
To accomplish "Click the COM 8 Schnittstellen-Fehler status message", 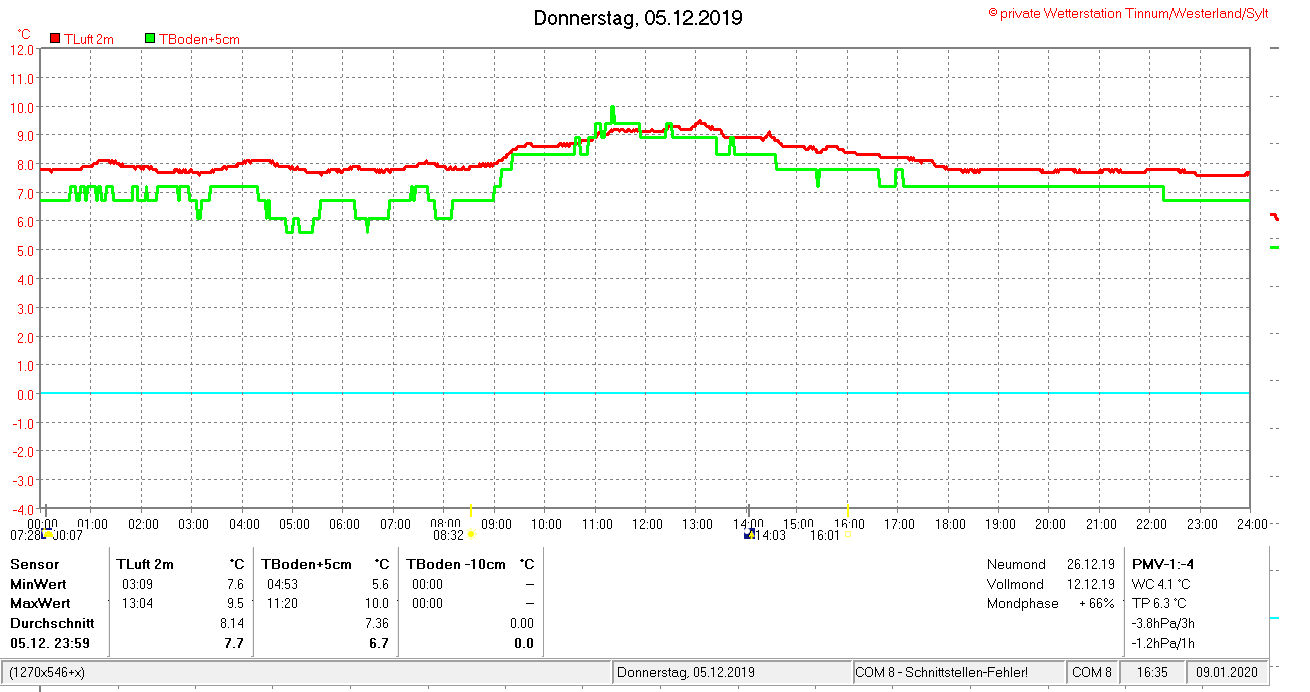I will [x=941, y=672].
